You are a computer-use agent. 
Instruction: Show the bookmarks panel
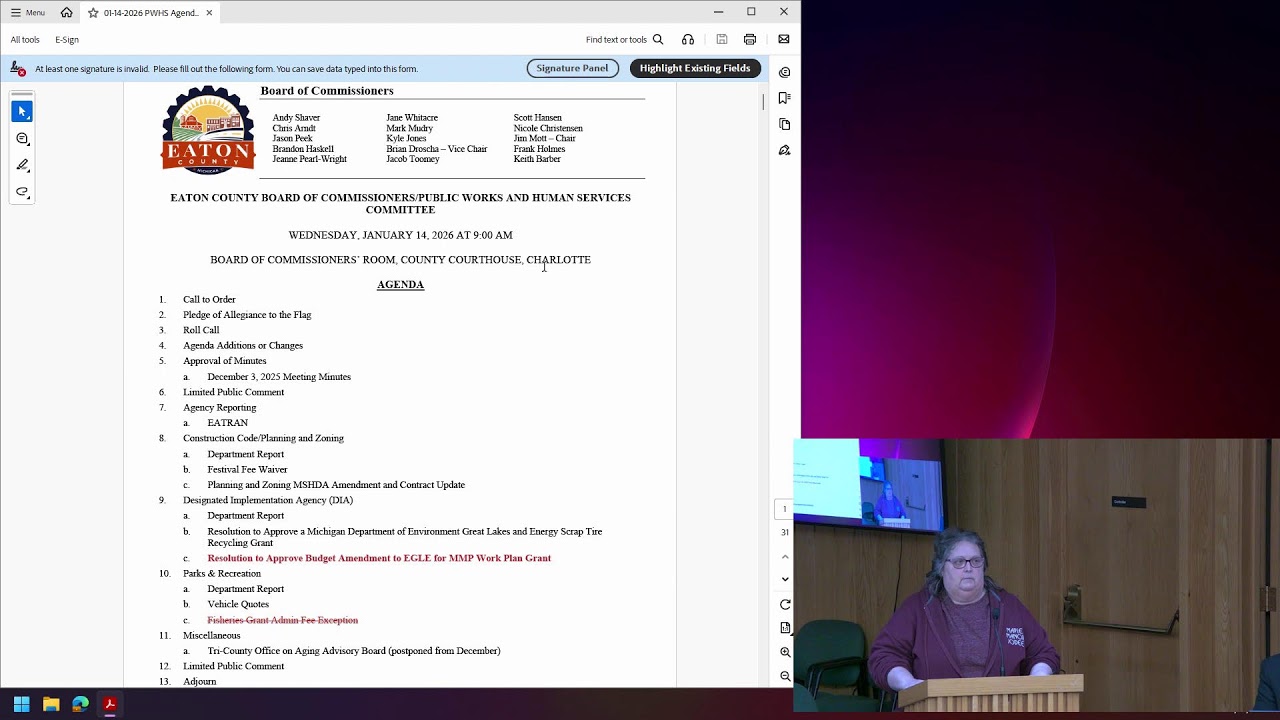[785, 98]
